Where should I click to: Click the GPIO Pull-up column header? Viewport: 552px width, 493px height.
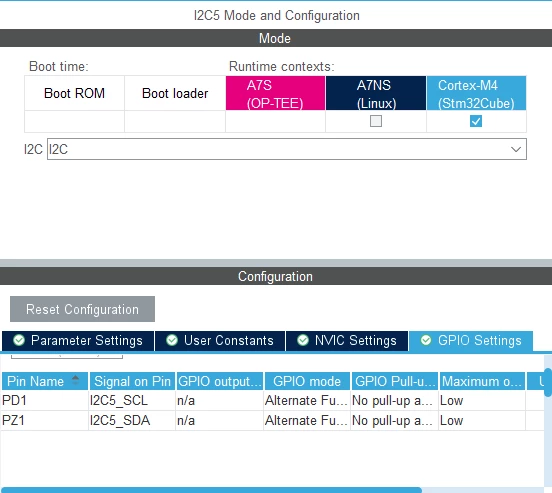pos(395,381)
